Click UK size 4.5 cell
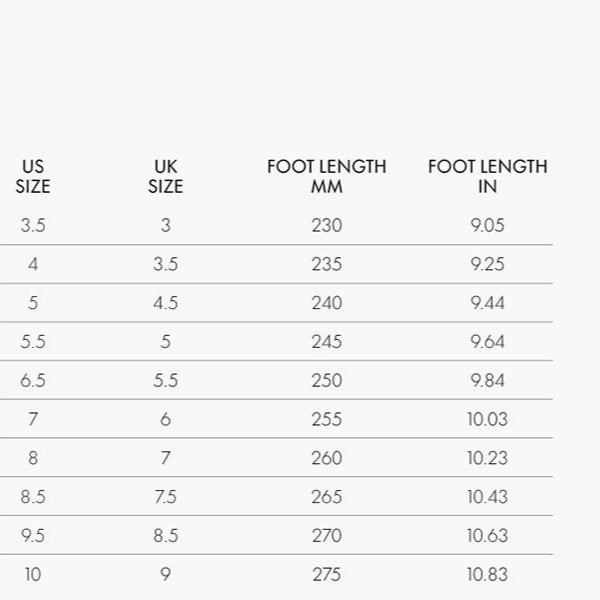 click(166, 303)
